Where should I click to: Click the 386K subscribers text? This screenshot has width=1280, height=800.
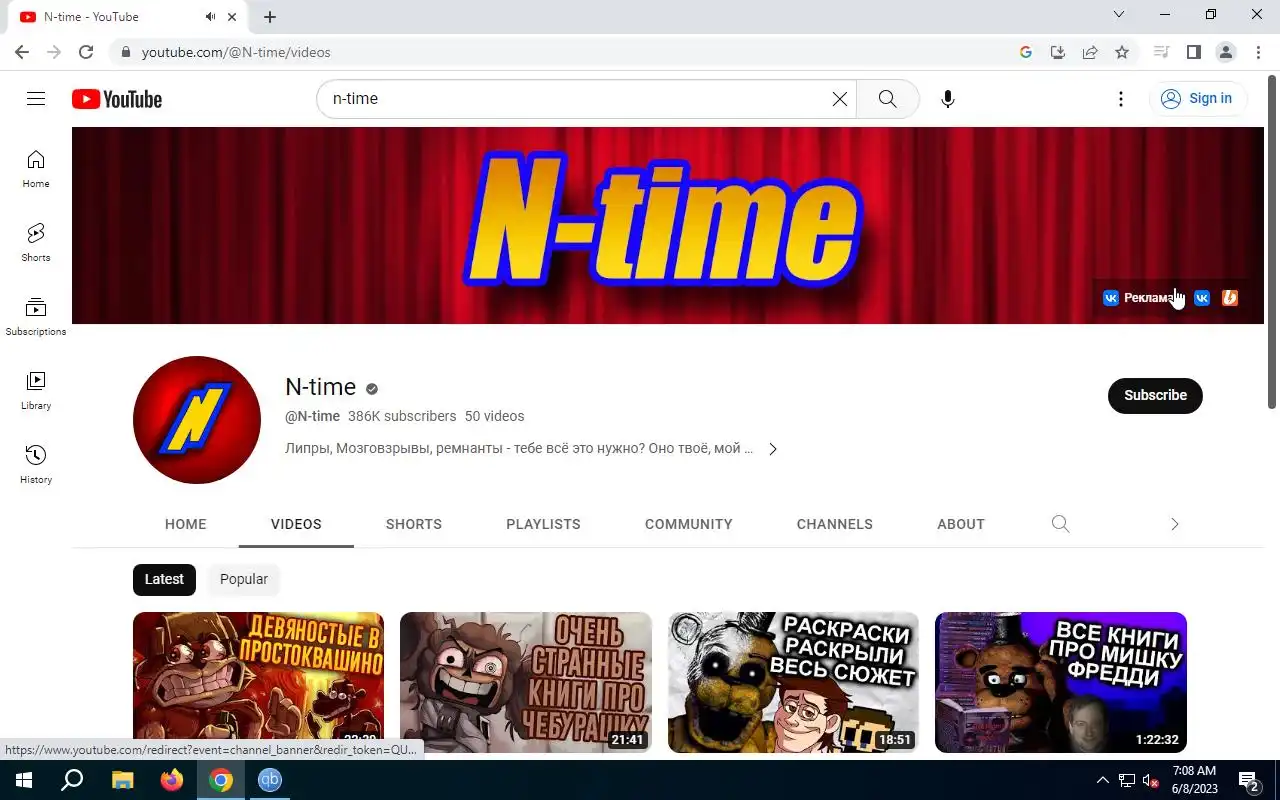pos(402,416)
